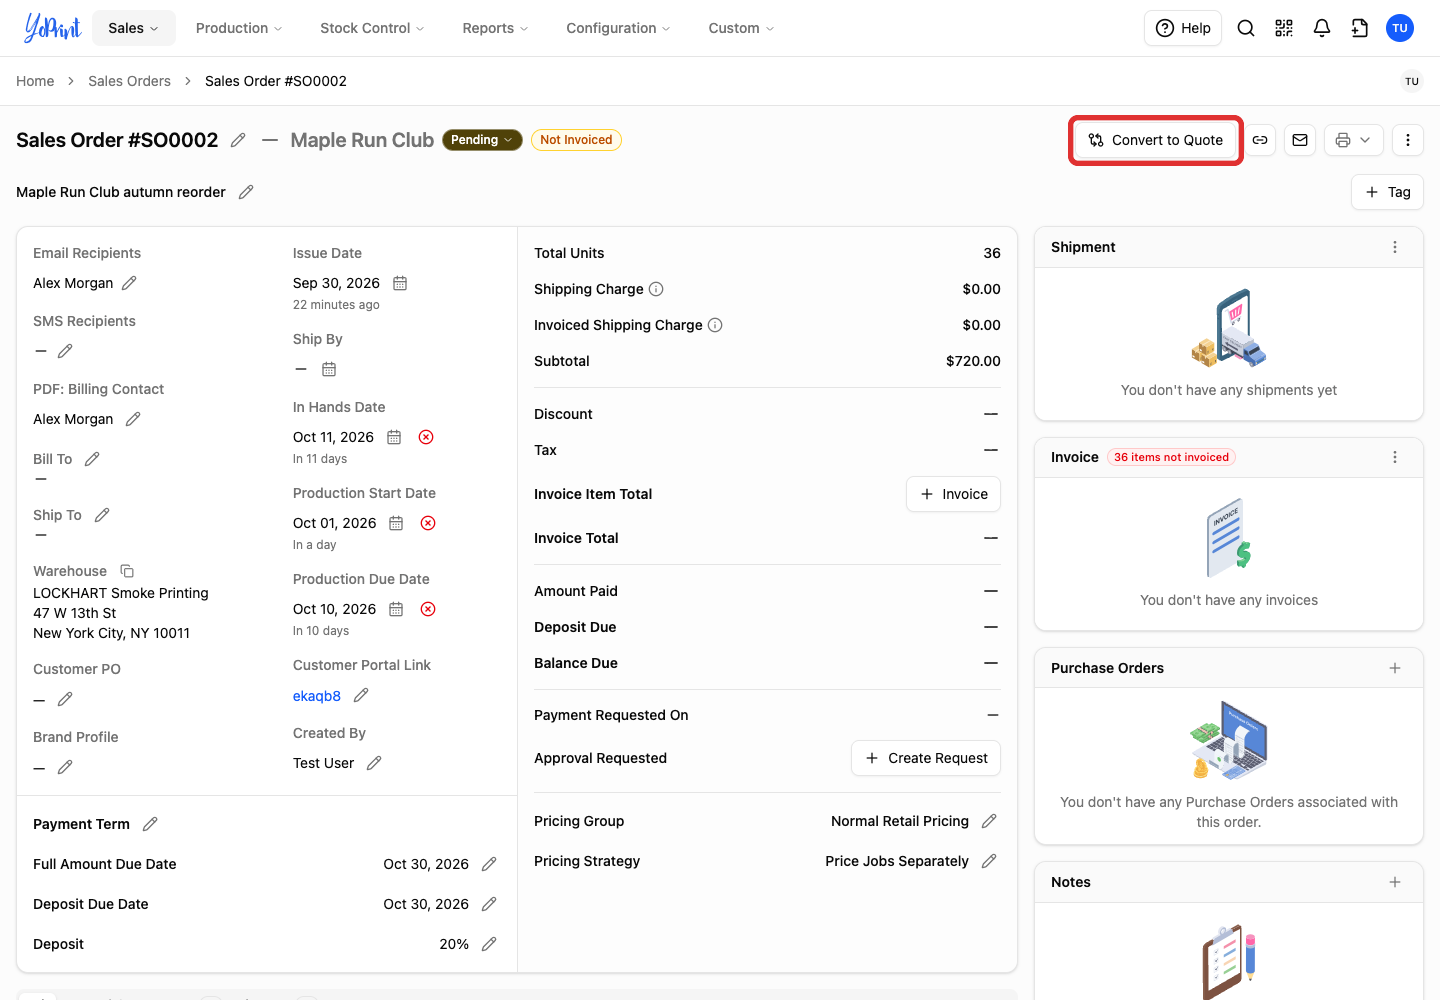This screenshot has width=1440, height=1000.
Task: Open the Production menu
Action: tap(239, 28)
